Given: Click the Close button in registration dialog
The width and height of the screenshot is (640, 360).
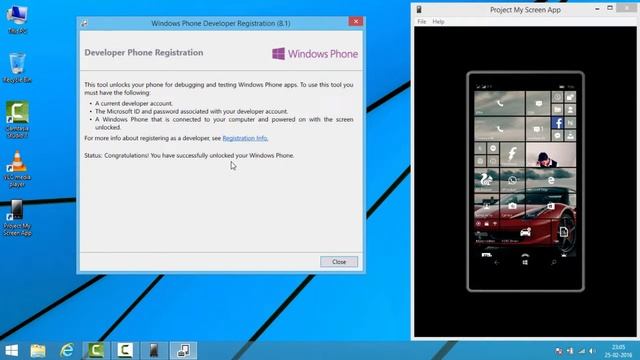Looking at the screenshot, I should [x=339, y=262].
